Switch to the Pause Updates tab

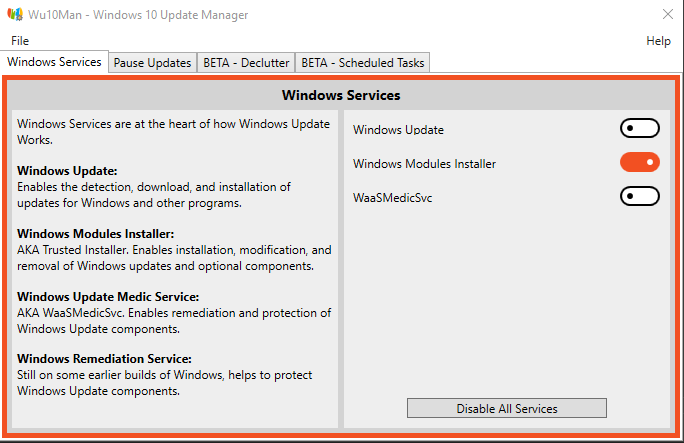coord(152,63)
